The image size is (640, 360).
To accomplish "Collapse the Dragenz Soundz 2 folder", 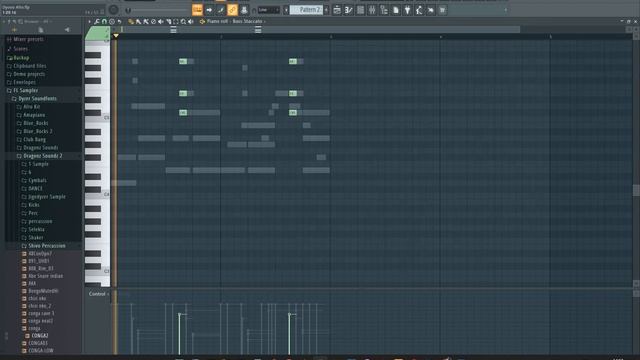I will pos(42,156).
